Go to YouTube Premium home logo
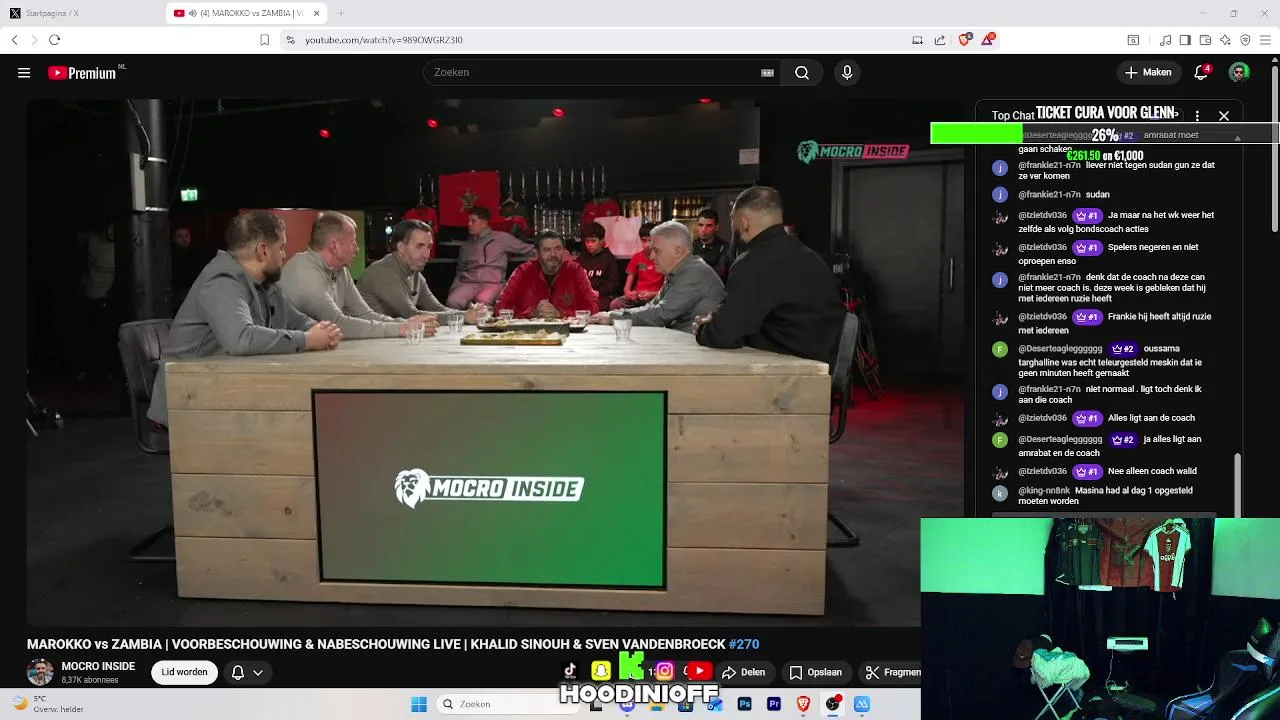 (83, 73)
